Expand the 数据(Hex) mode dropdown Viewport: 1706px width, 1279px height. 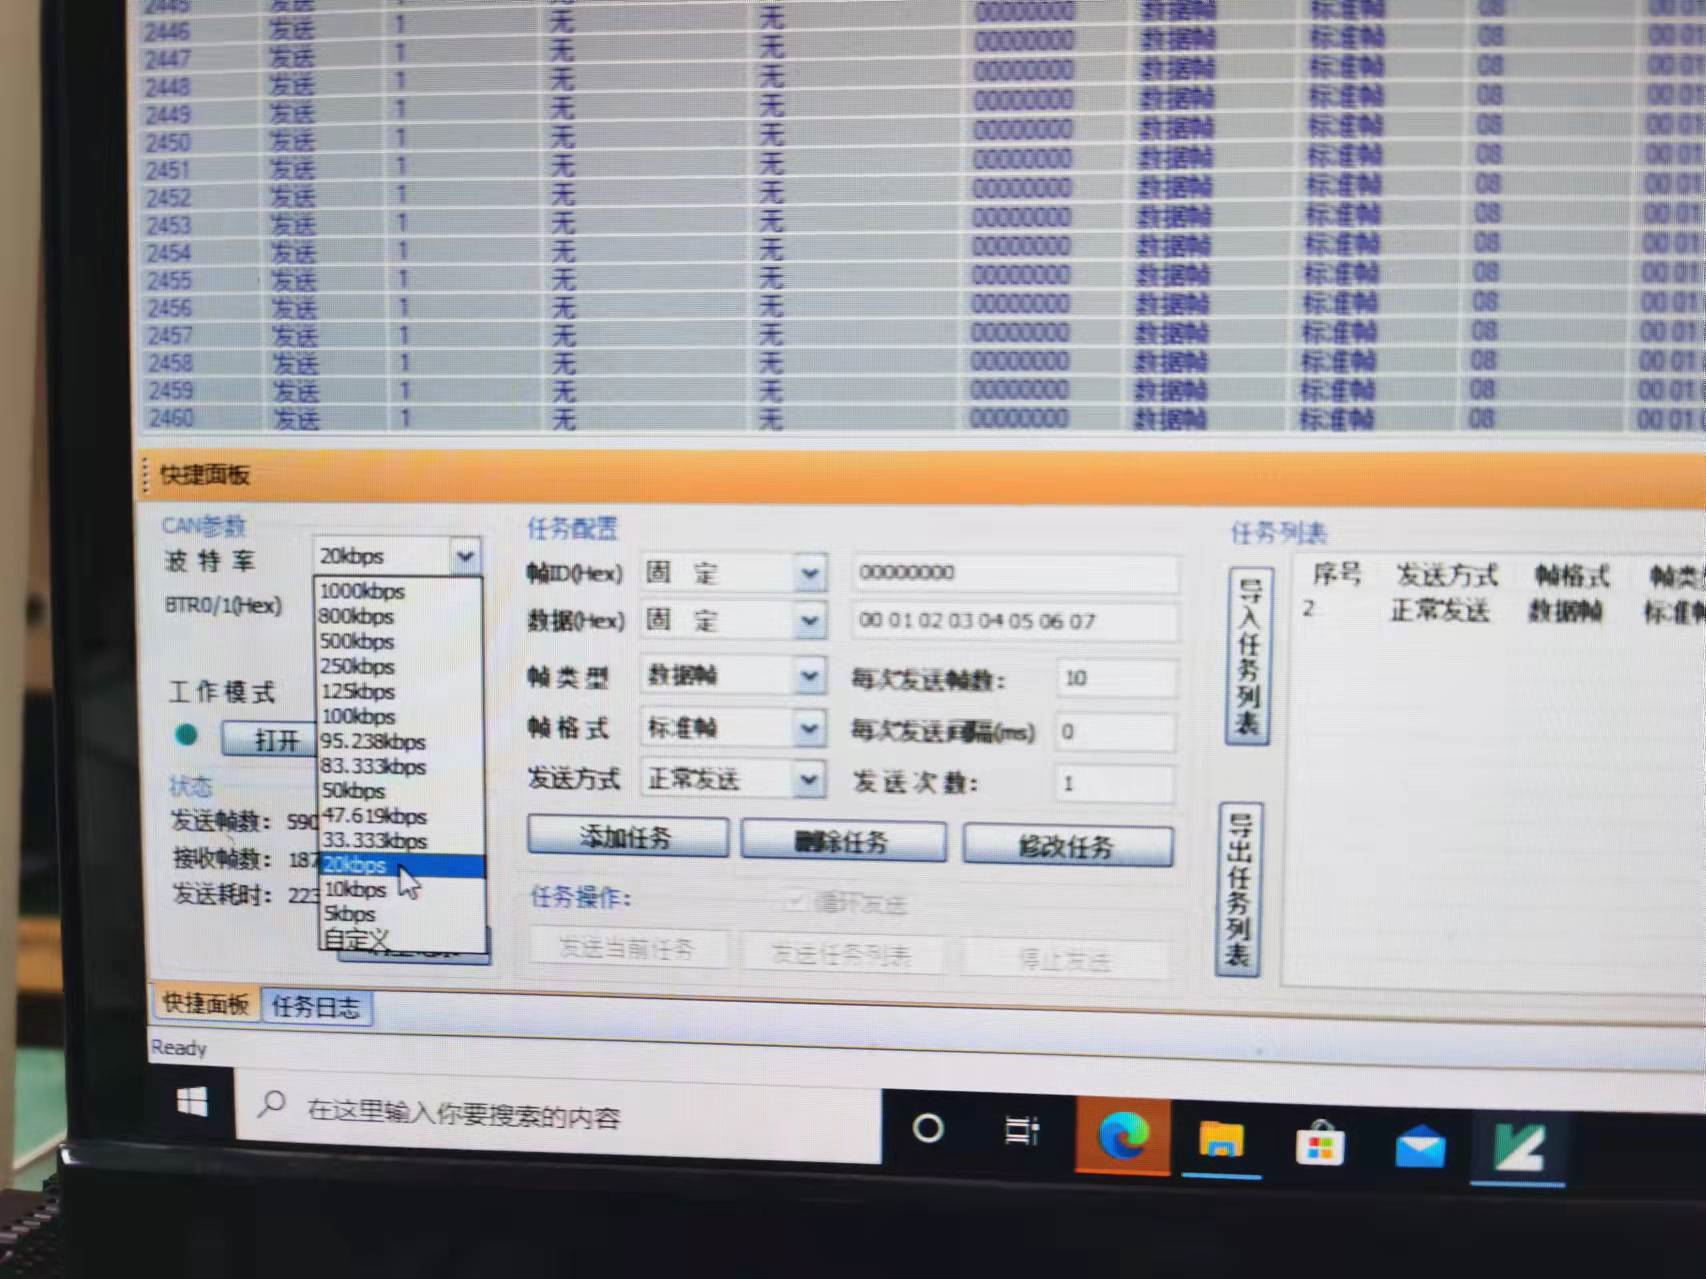(x=809, y=622)
